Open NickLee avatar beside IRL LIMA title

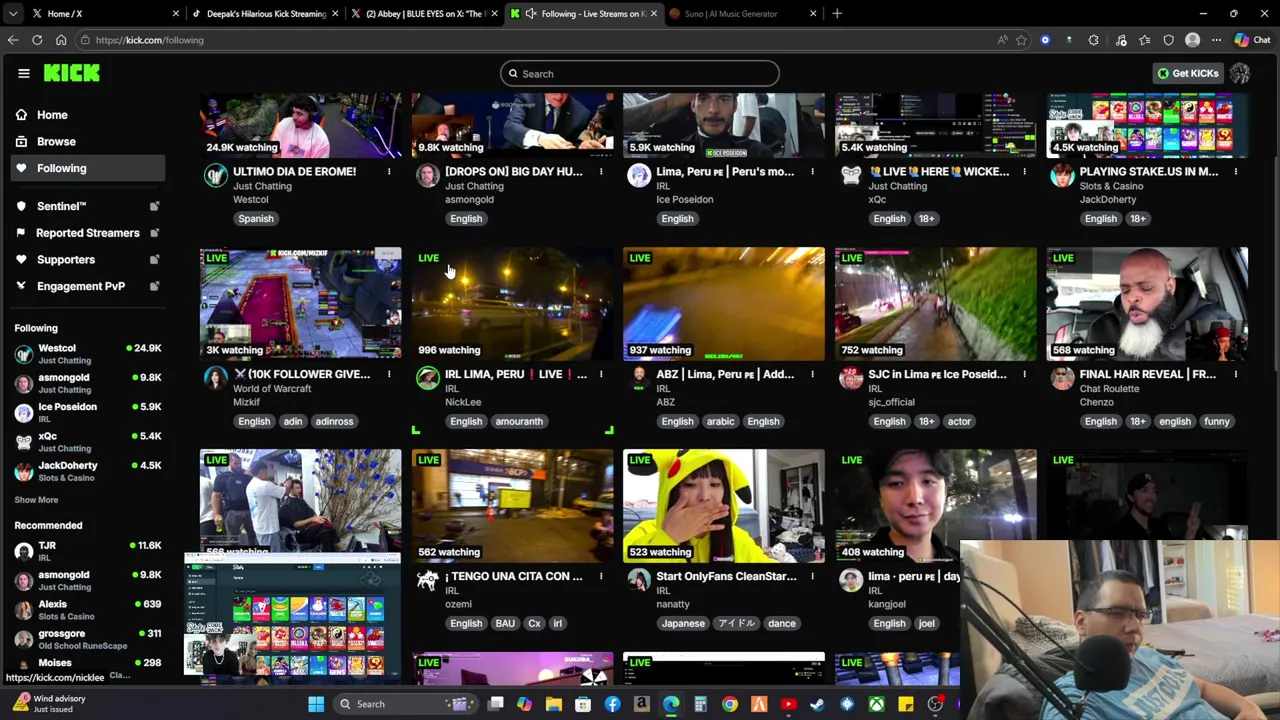coord(428,379)
